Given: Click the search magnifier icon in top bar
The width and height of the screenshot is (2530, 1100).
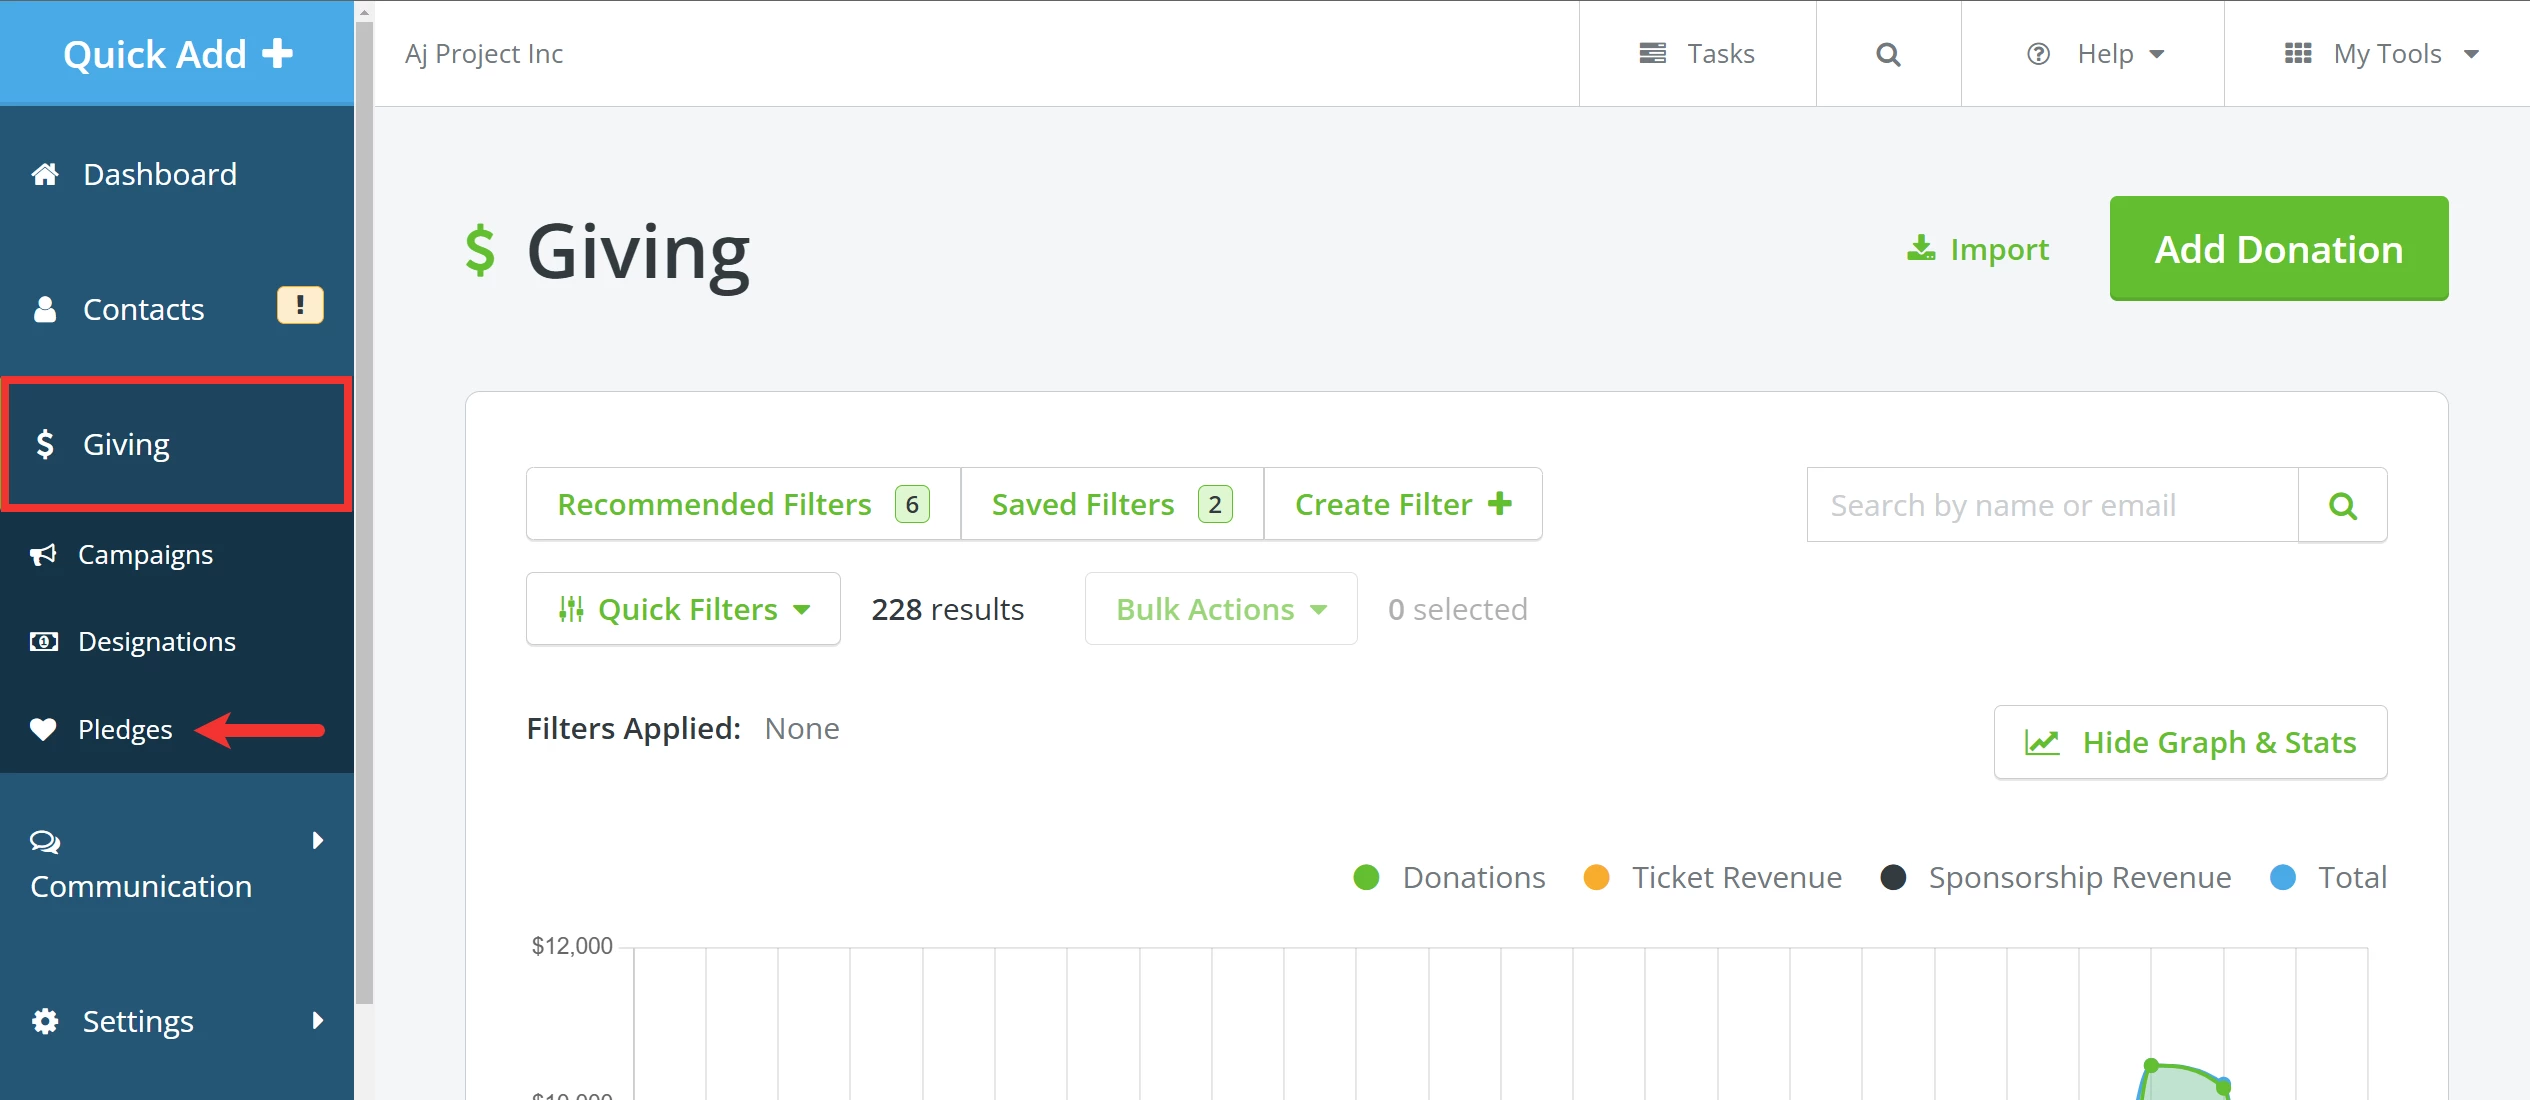Looking at the screenshot, I should tap(1888, 54).
